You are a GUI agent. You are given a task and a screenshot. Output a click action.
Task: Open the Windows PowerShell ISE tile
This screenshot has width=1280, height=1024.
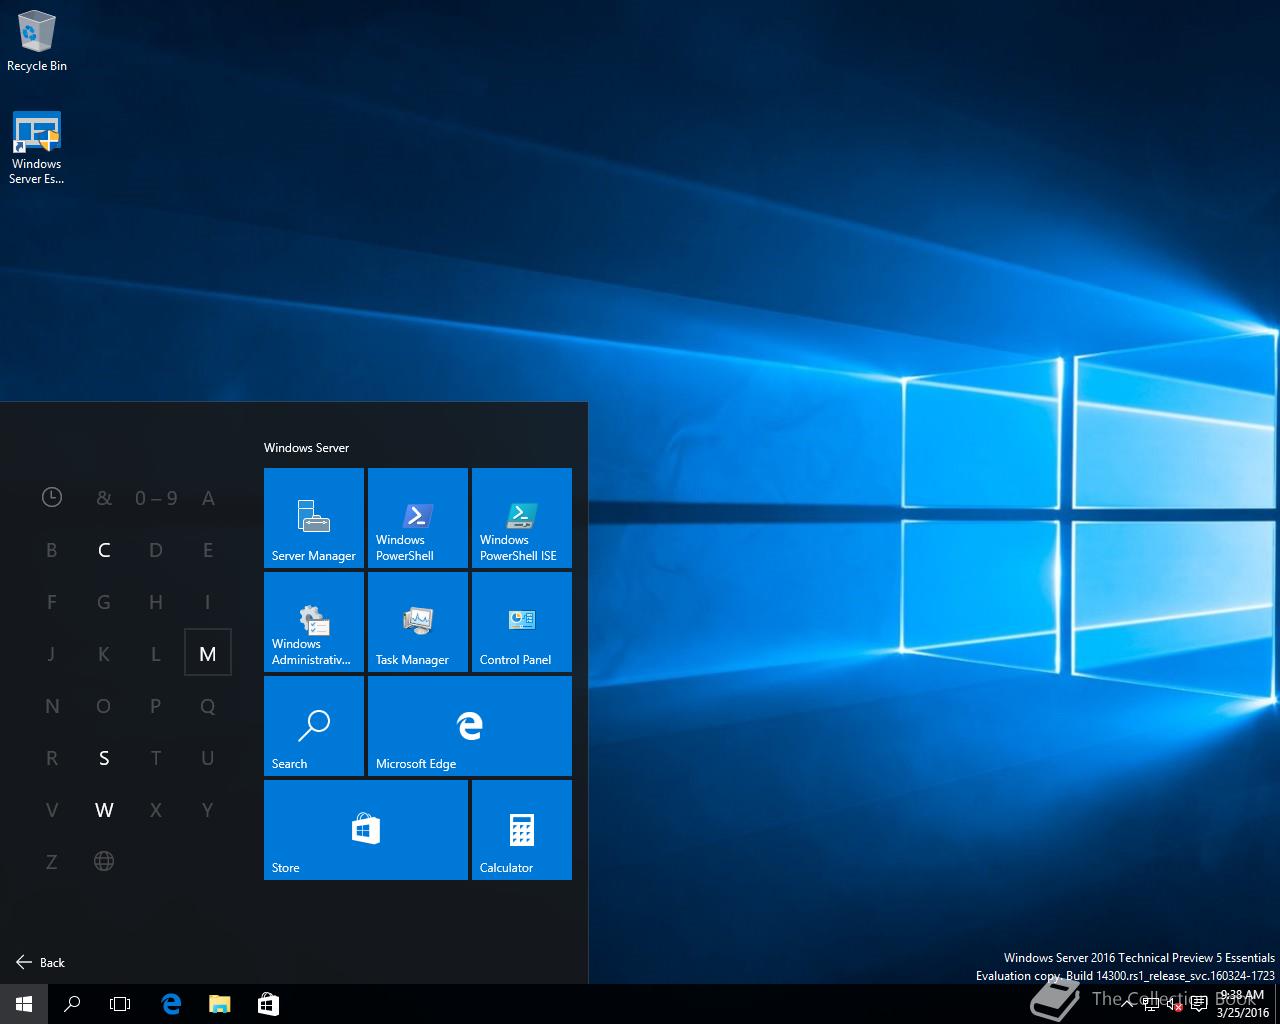pyautogui.click(x=522, y=518)
